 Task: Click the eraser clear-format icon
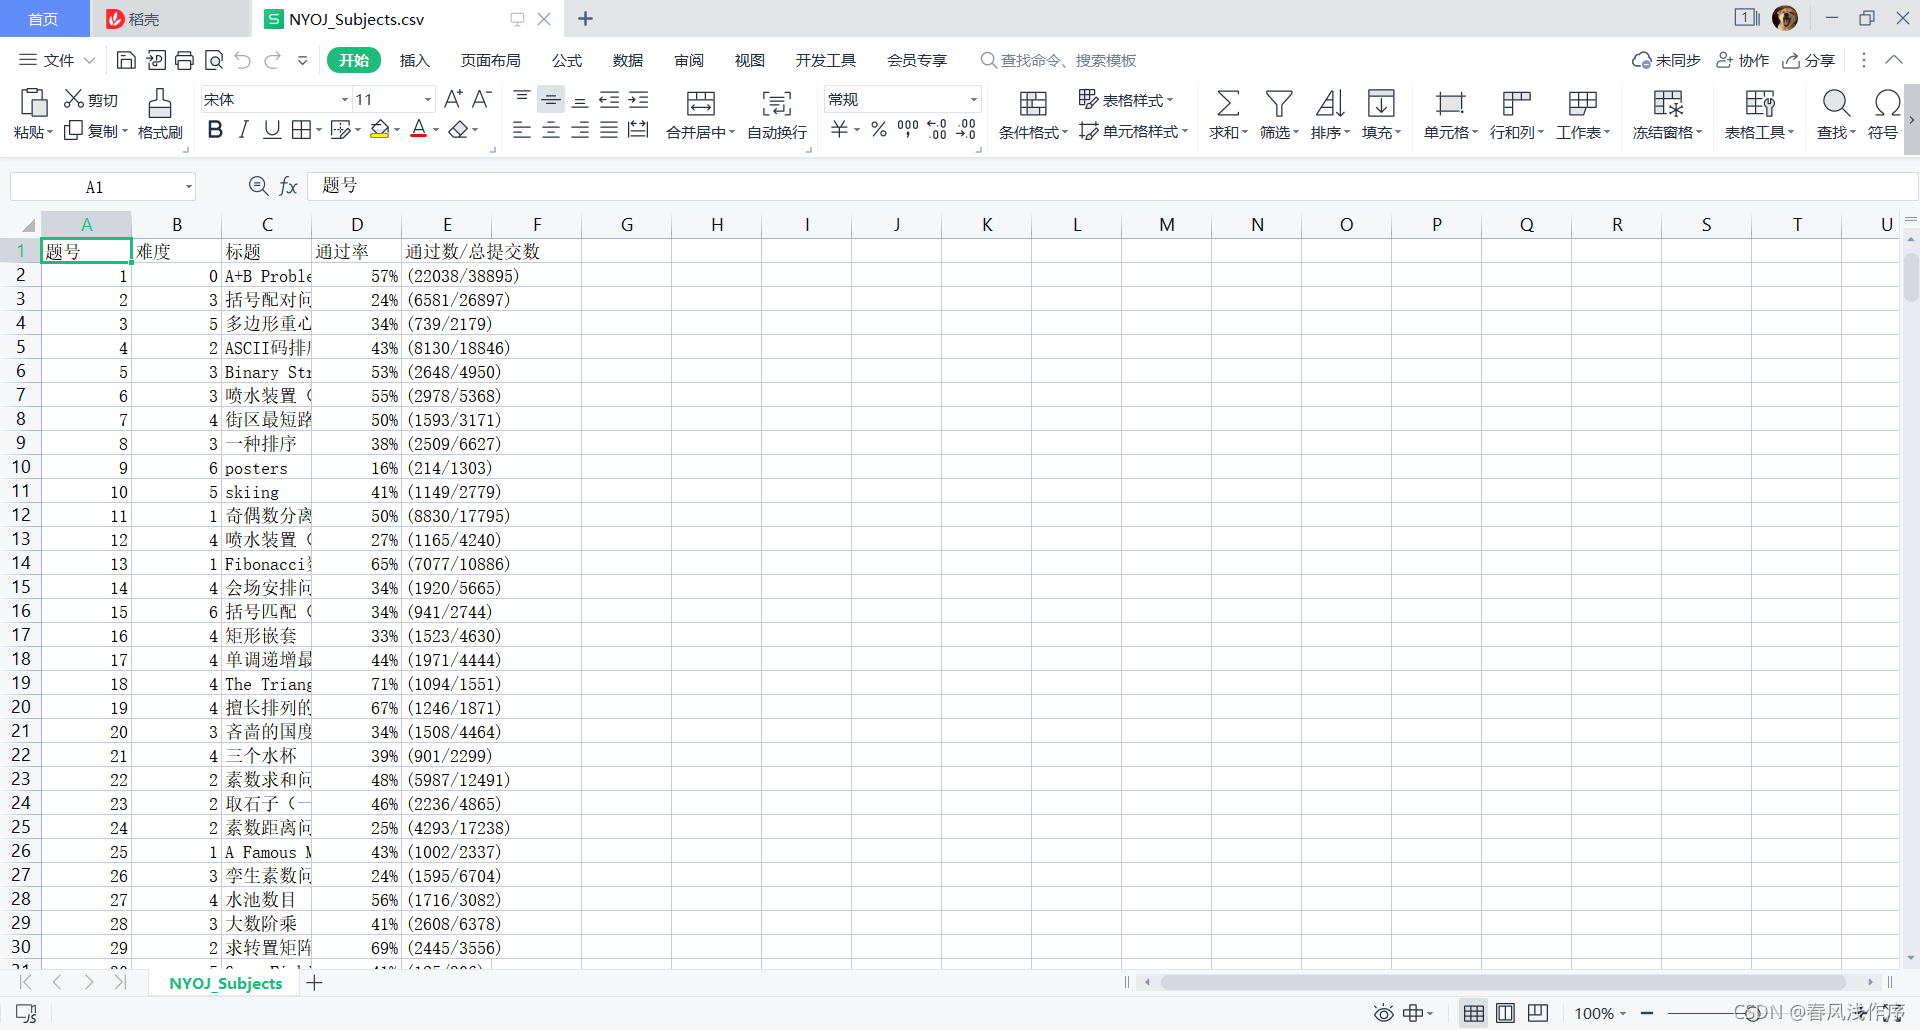point(458,129)
